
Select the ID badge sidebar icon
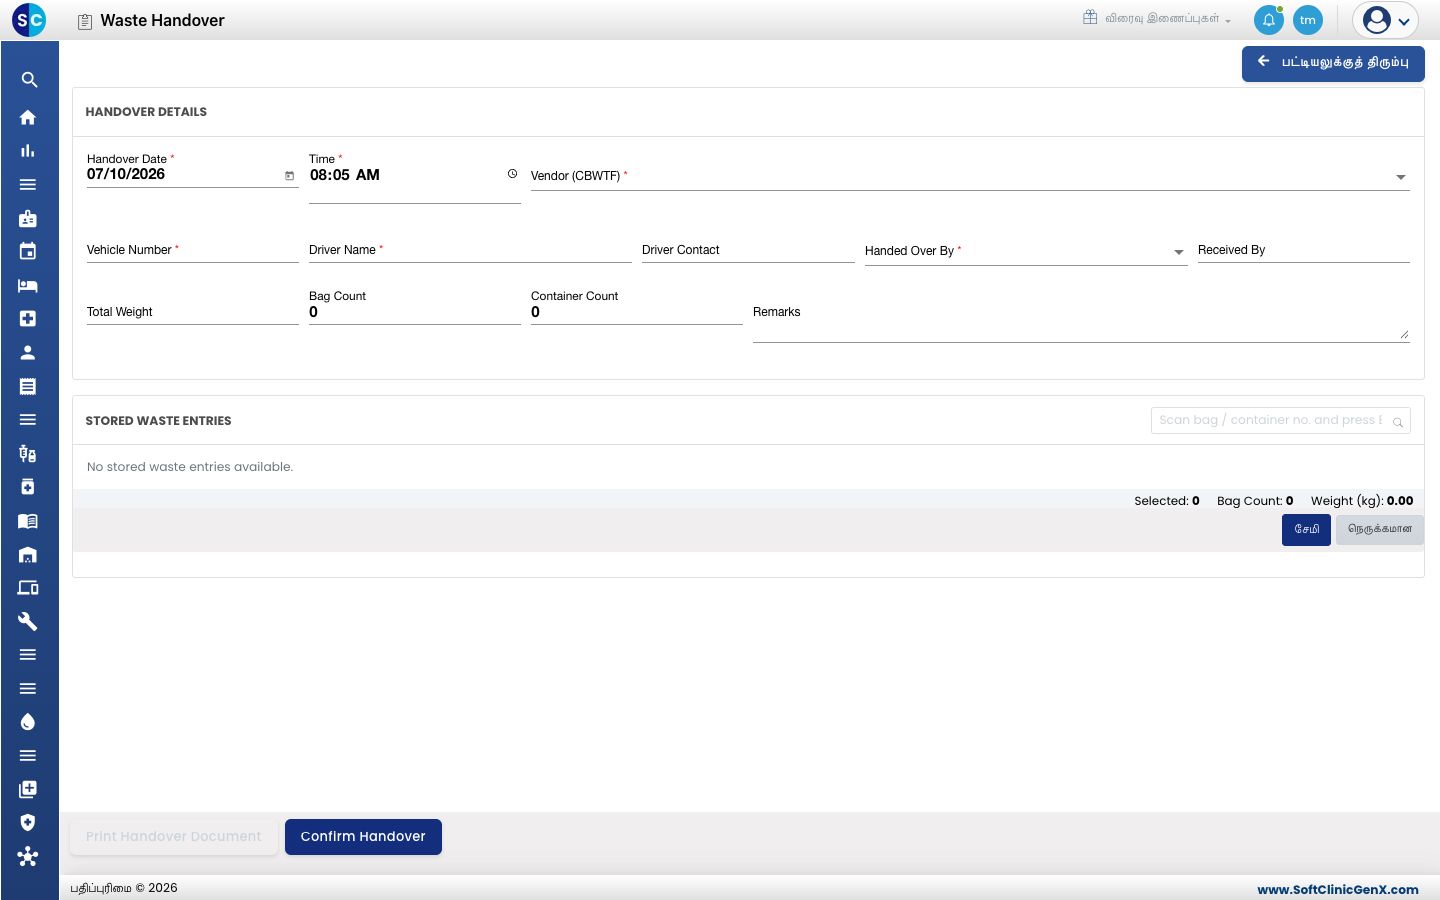[x=28, y=218]
